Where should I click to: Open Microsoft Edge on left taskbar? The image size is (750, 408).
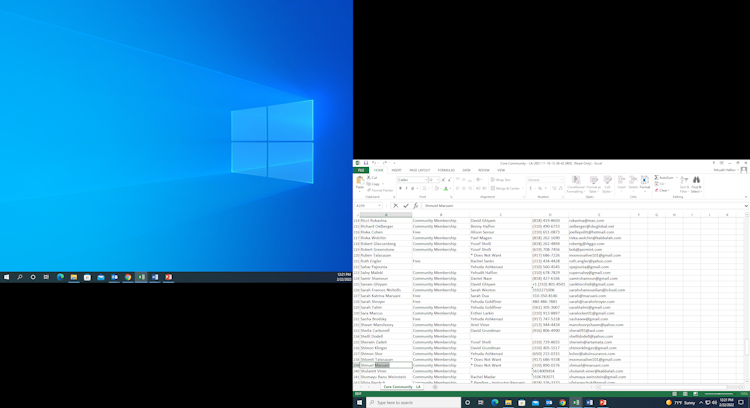[60, 277]
